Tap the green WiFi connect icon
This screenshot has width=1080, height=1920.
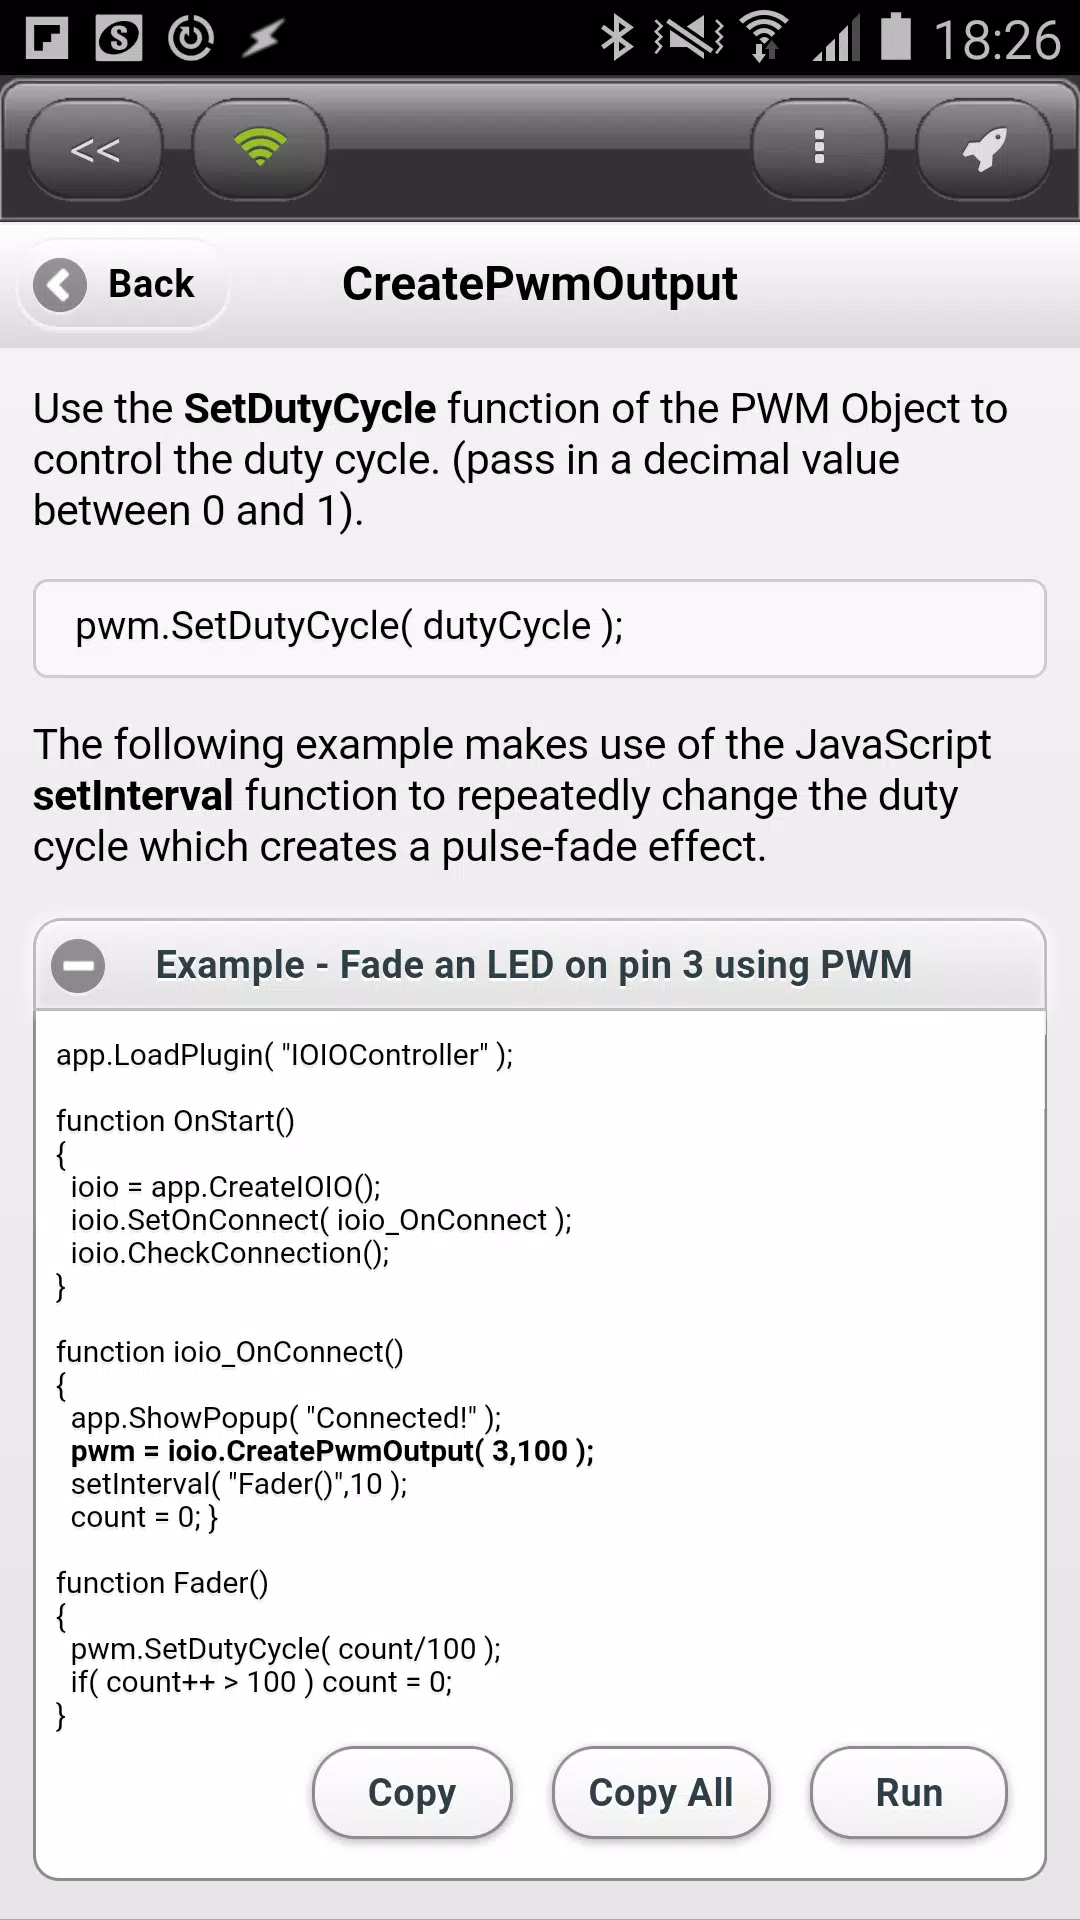point(260,149)
